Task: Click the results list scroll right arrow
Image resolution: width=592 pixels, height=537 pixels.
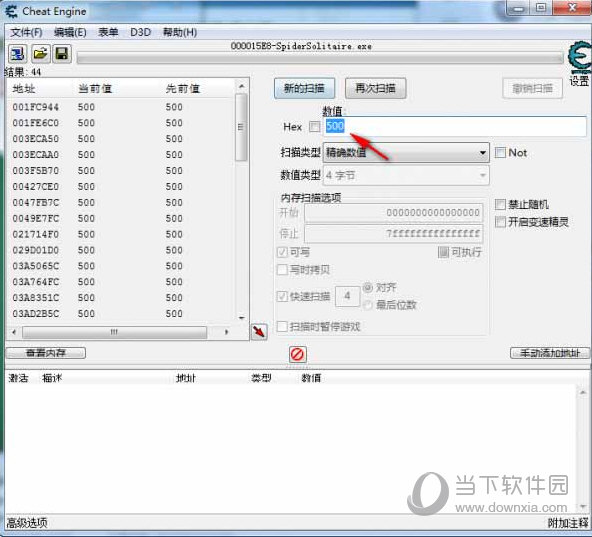Action: (x=227, y=332)
